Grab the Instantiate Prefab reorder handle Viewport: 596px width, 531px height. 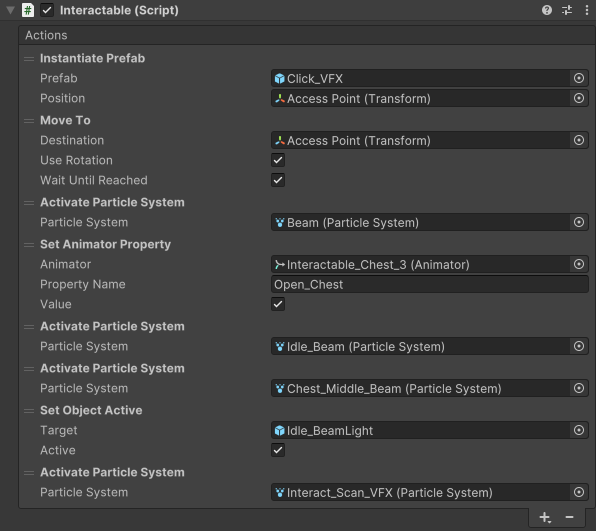[29, 59]
